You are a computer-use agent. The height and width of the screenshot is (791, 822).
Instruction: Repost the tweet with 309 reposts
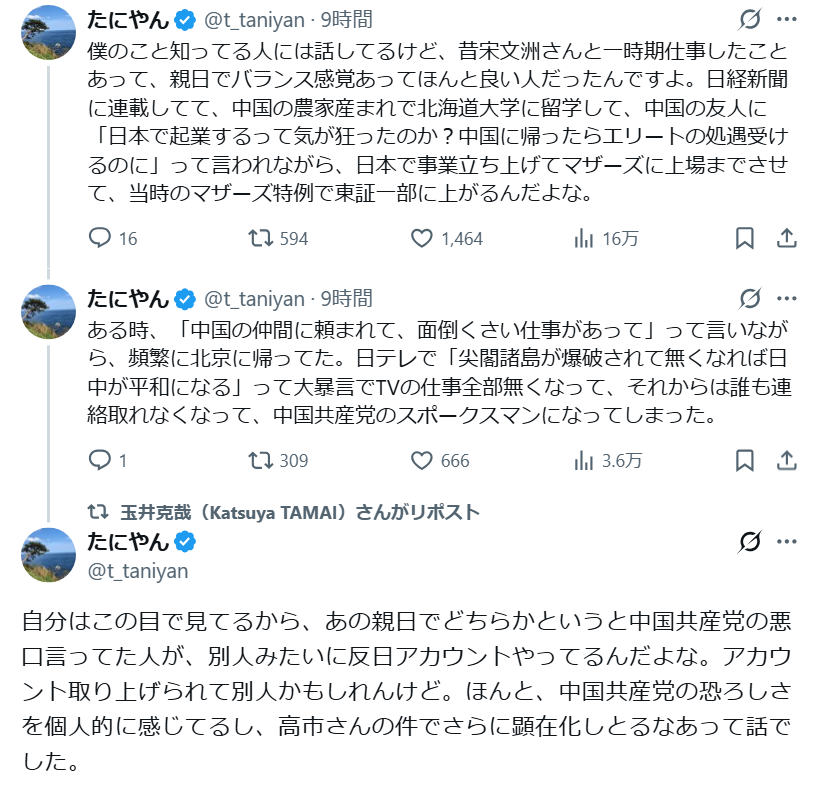(260, 460)
